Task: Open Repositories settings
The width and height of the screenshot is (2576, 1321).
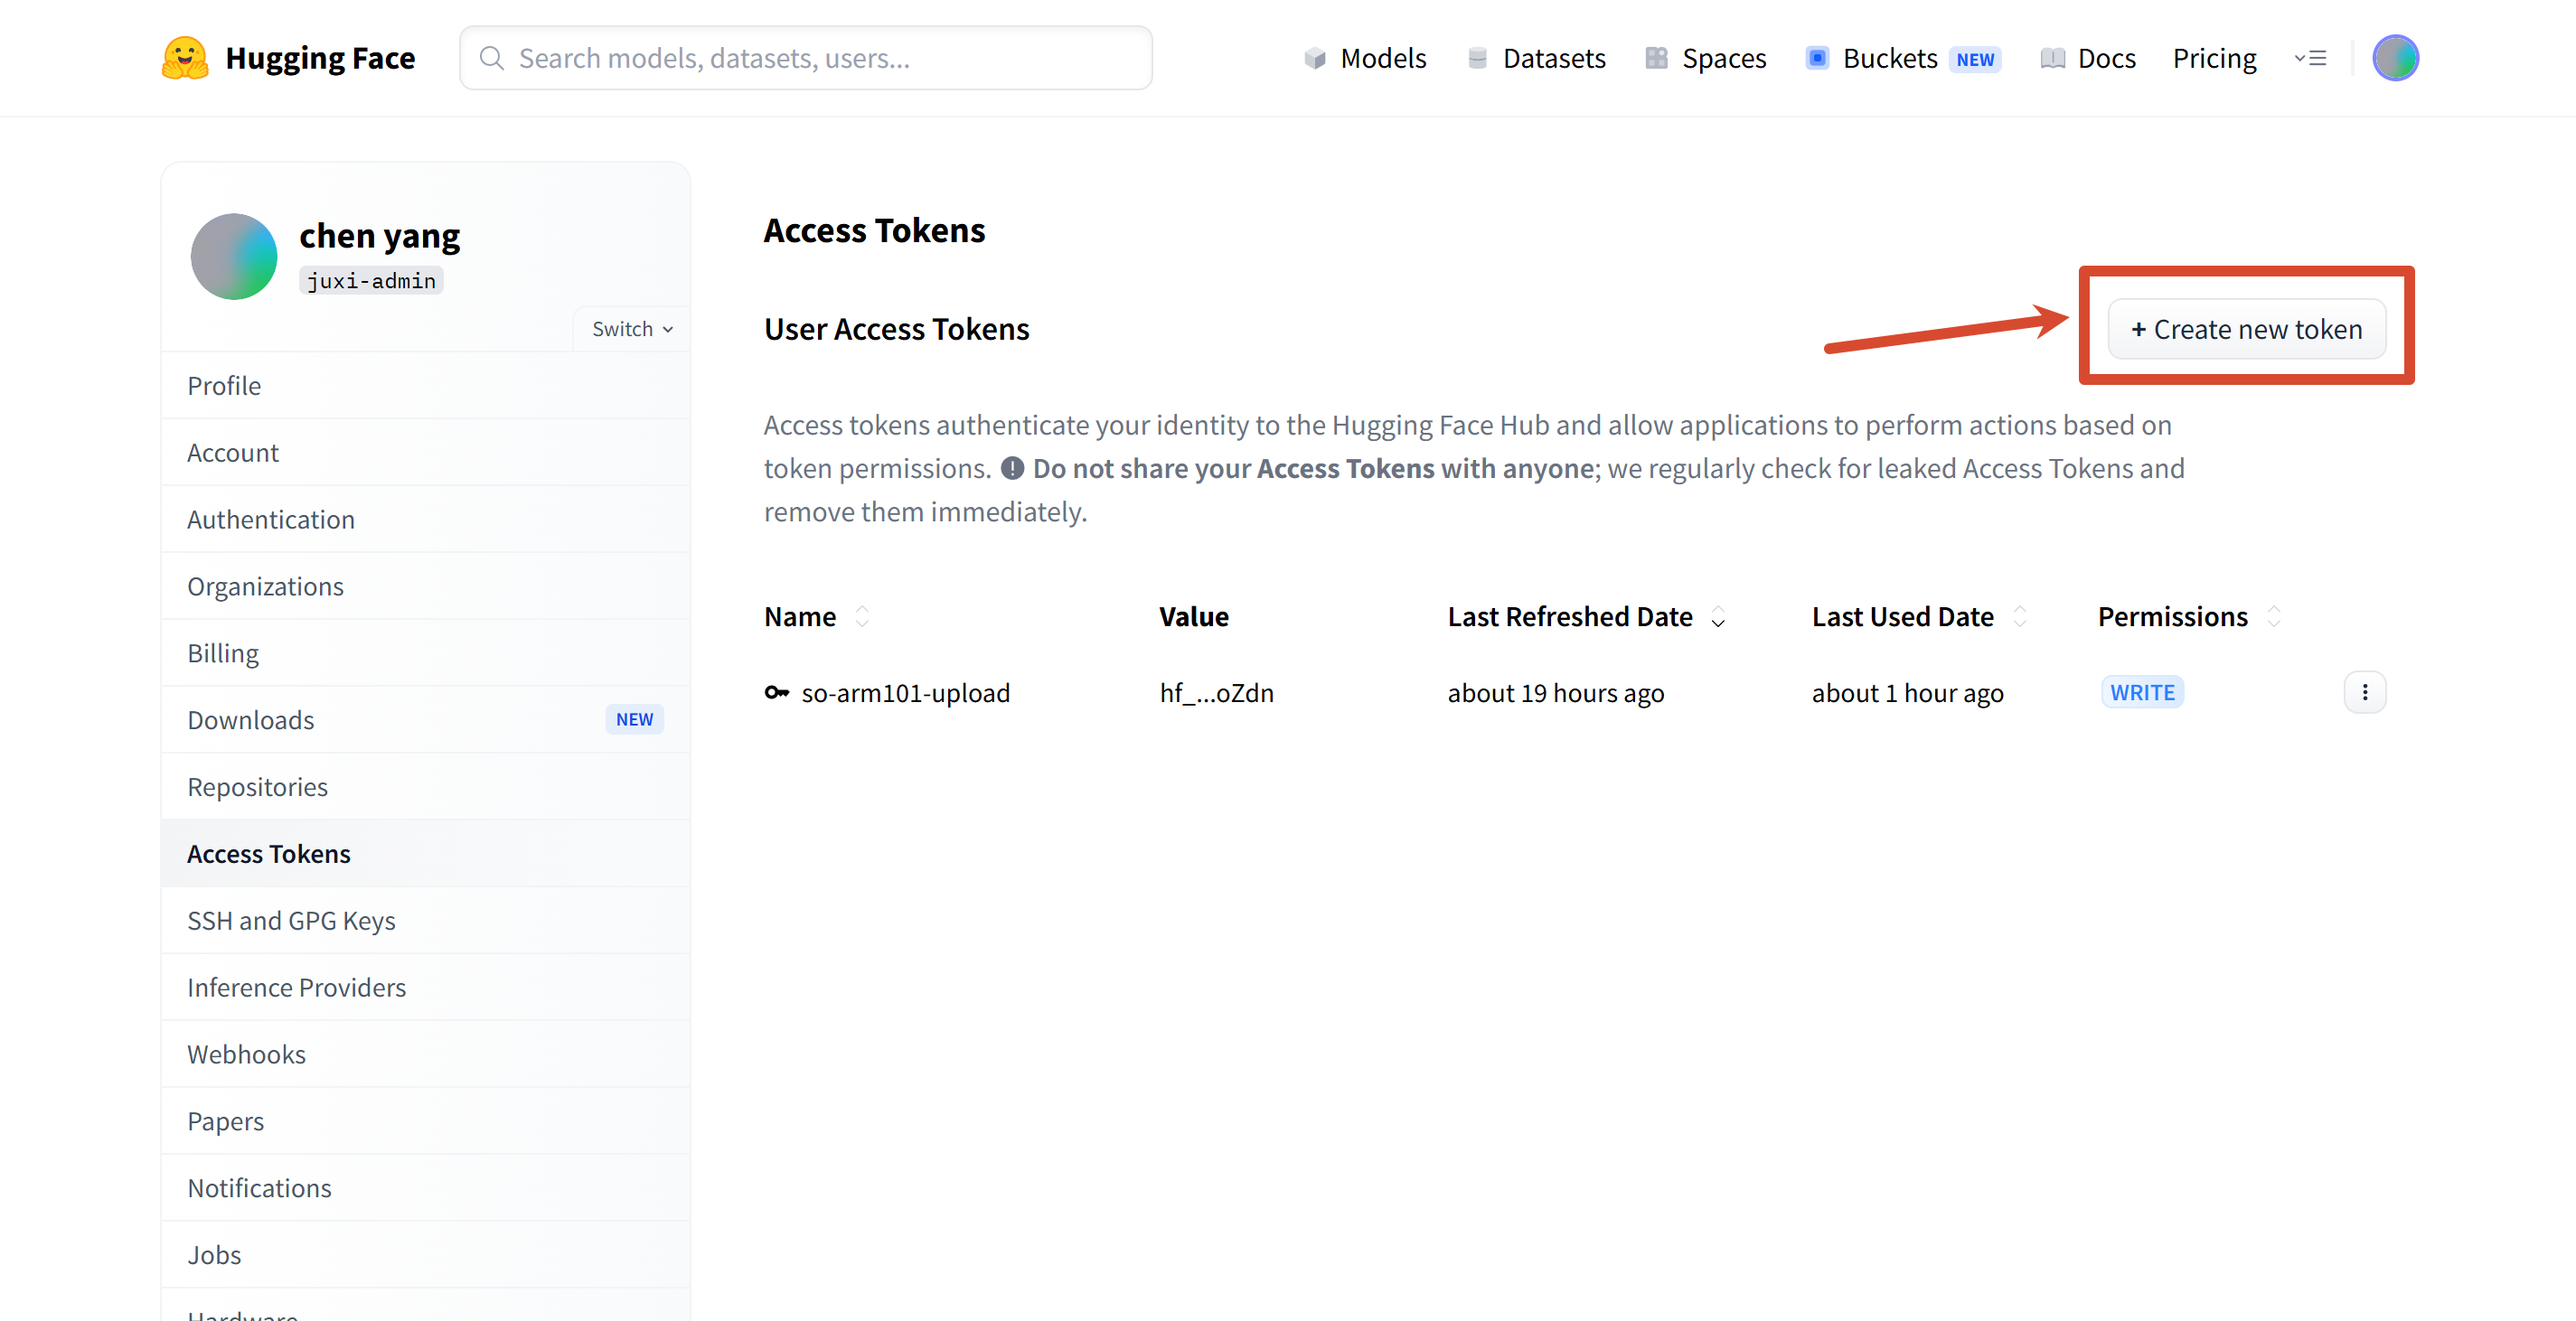Action: click(x=425, y=787)
